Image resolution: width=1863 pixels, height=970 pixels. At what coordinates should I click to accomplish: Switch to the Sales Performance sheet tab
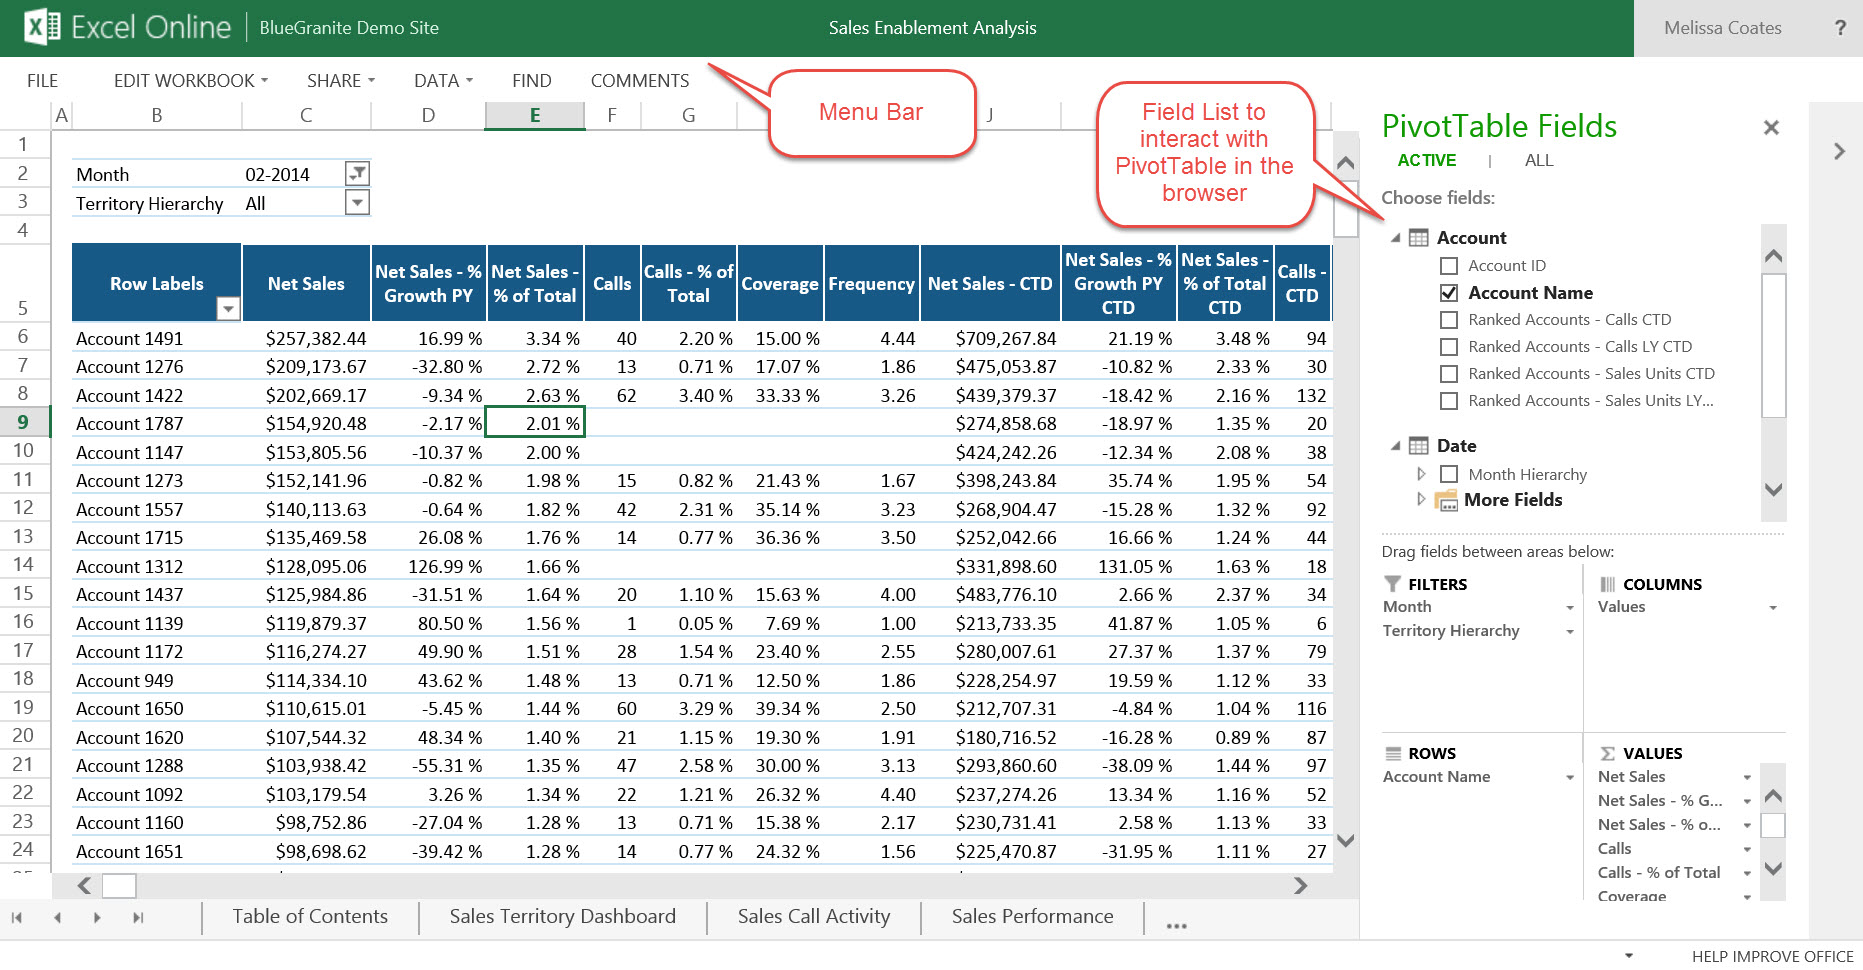1032,916
